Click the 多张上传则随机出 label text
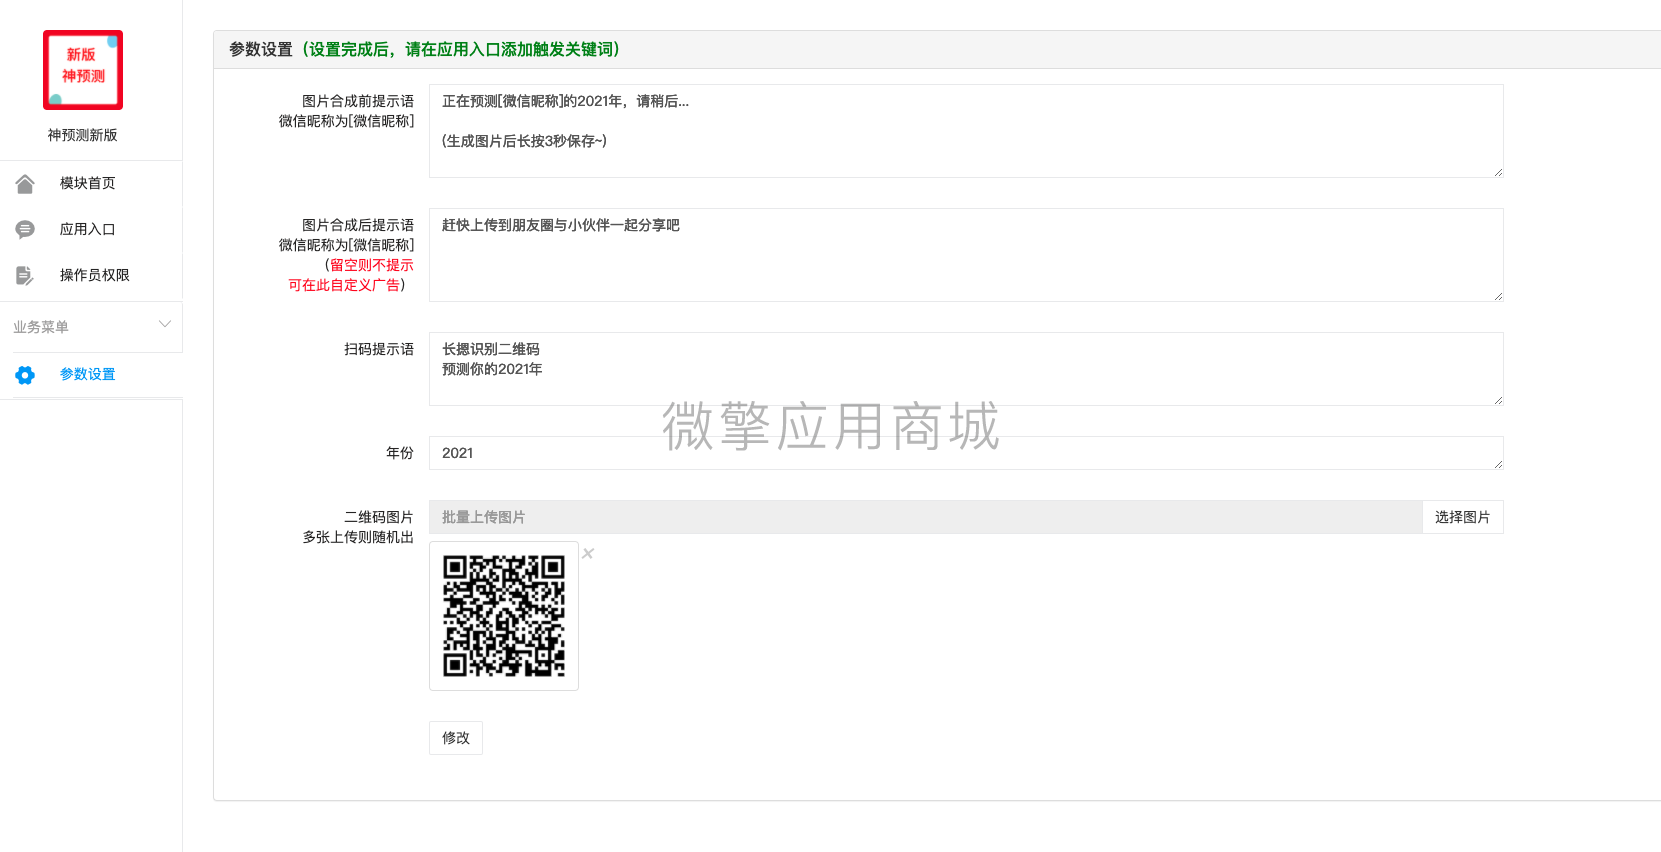 coord(358,537)
